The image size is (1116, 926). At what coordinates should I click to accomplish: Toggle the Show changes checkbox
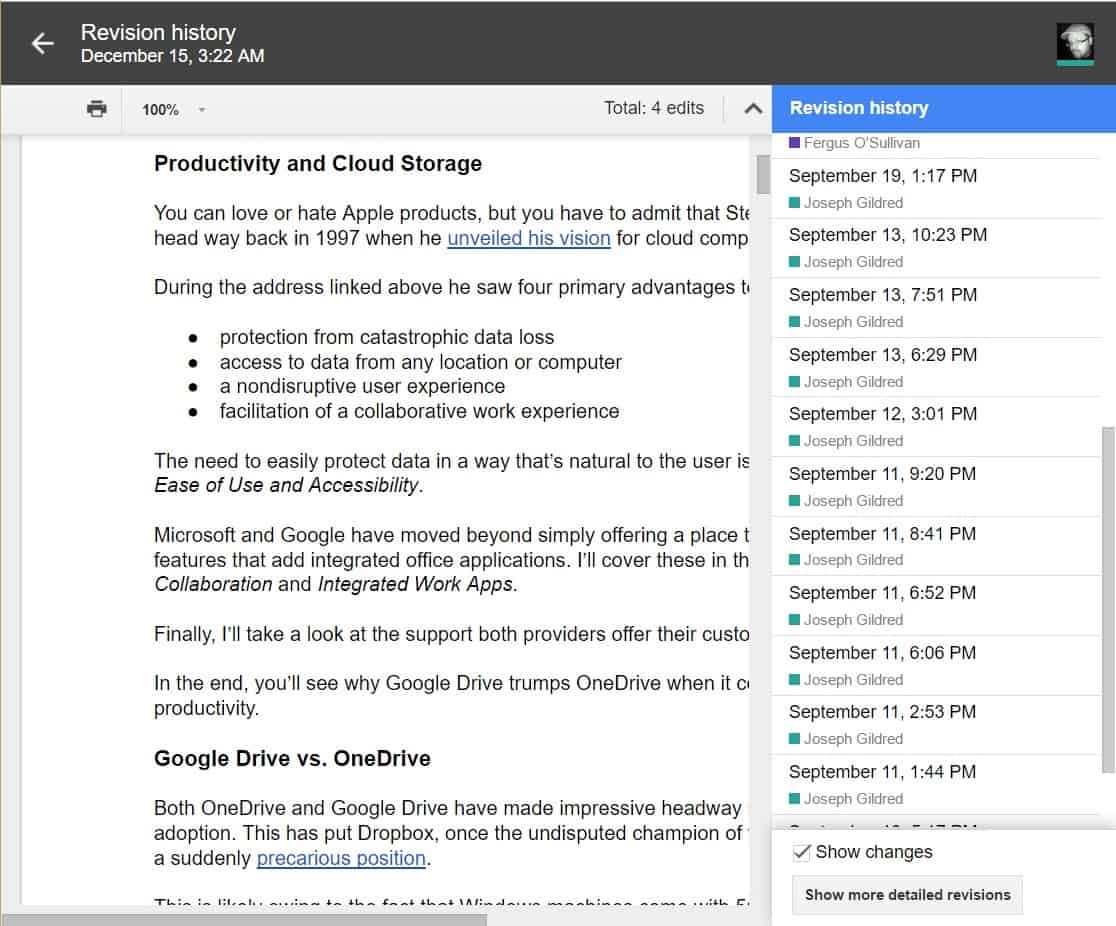(x=801, y=852)
